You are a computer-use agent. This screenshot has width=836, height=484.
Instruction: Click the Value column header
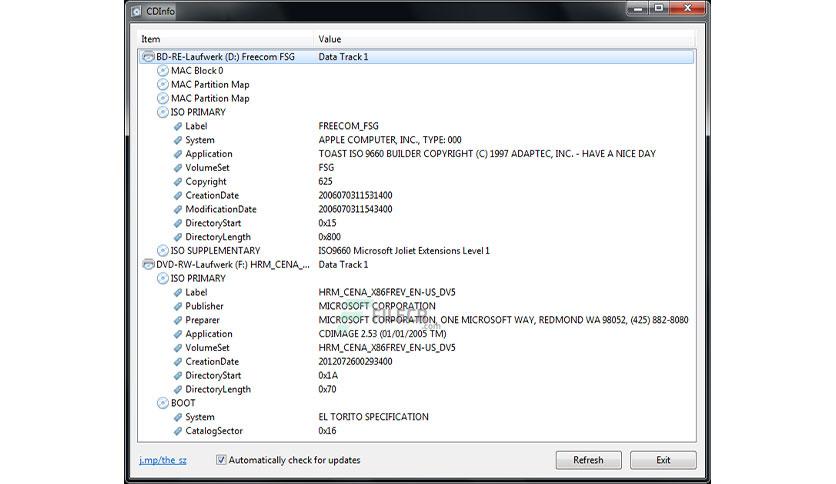click(504, 39)
